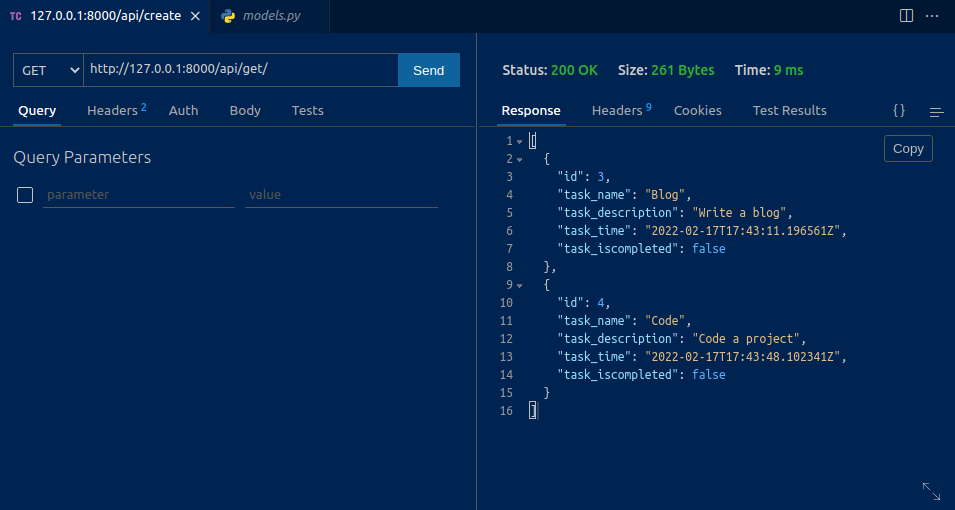
Task: Click the response word wrap lines icon
Action: 936,112
